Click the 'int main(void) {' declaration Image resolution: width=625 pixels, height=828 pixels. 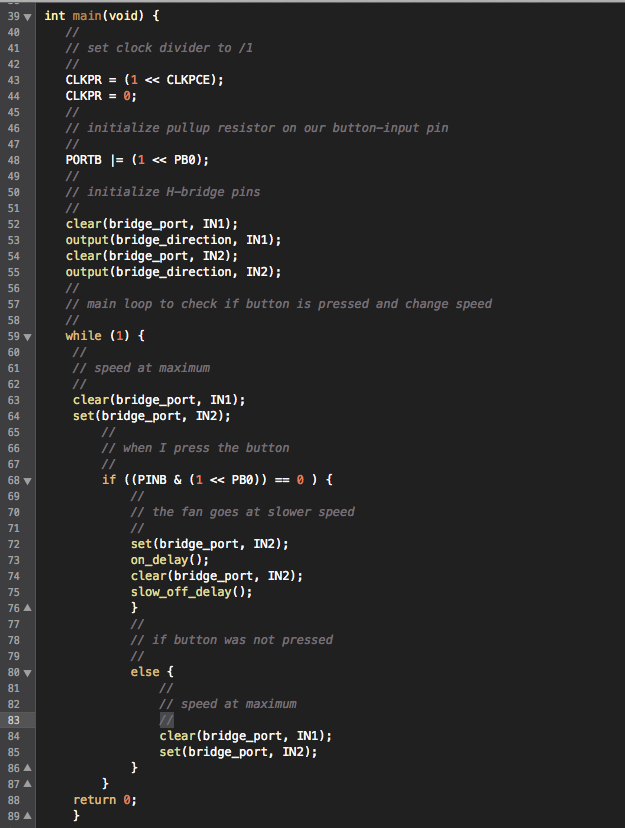101,16
